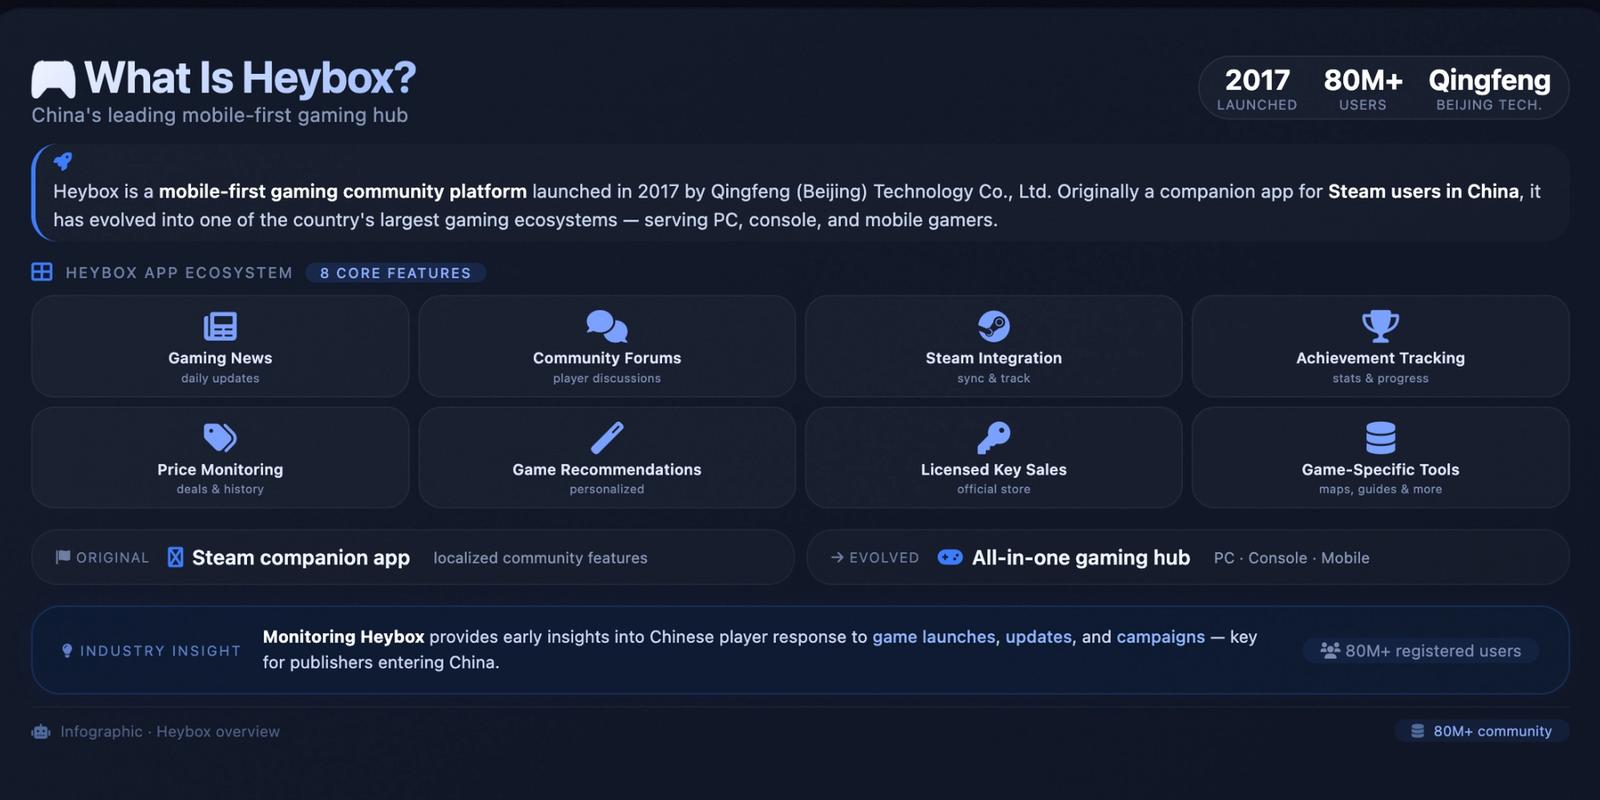1600x800 pixels.
Task: Open the game launches link
Action: (934, 637)
